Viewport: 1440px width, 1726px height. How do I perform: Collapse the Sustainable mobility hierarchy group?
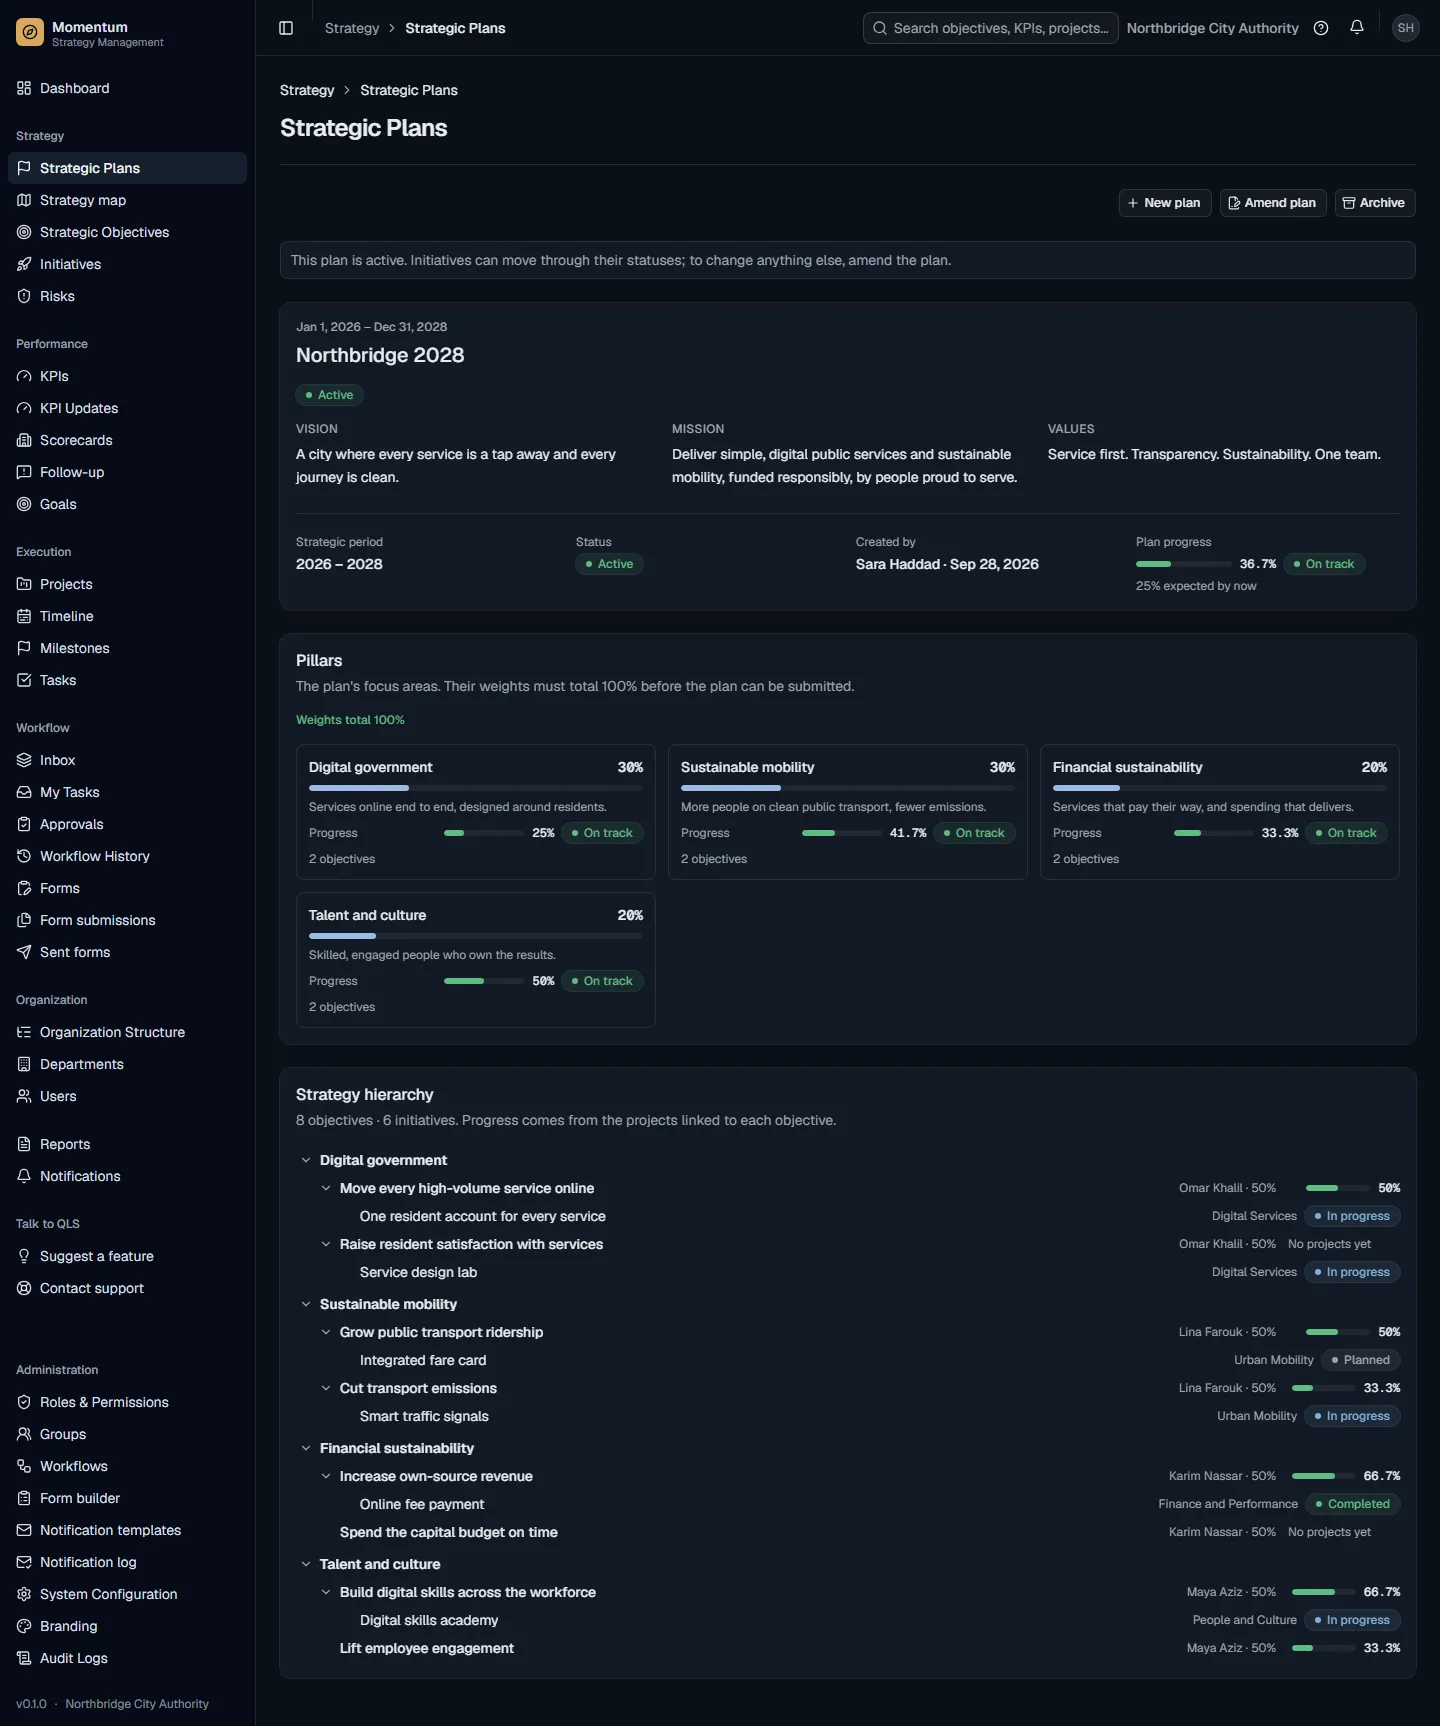click(306, 1304)
